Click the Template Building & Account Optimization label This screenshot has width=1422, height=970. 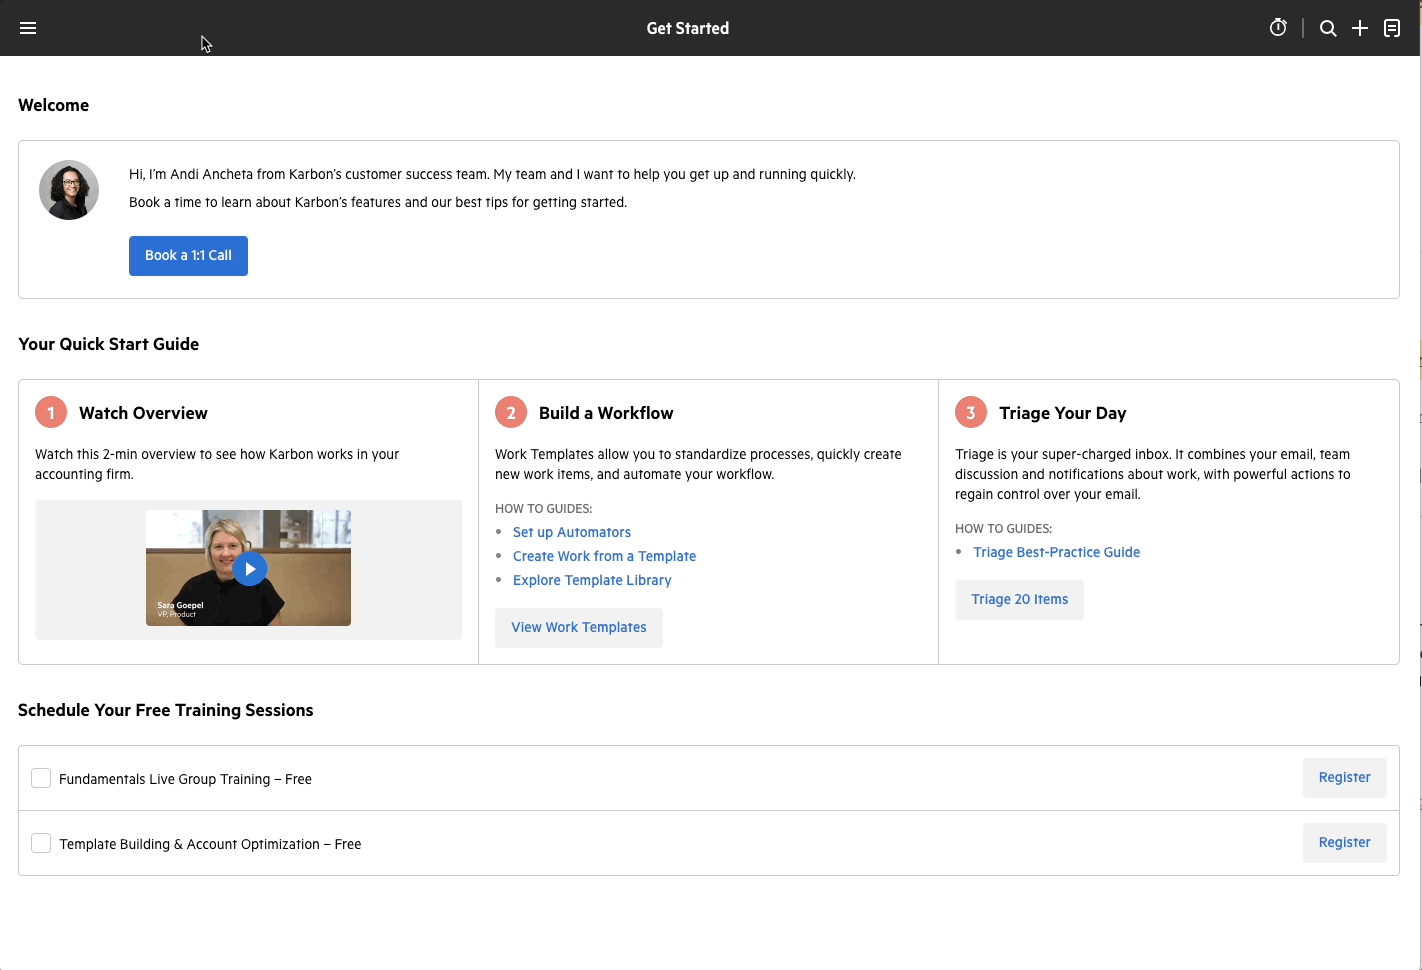point(210,844)
